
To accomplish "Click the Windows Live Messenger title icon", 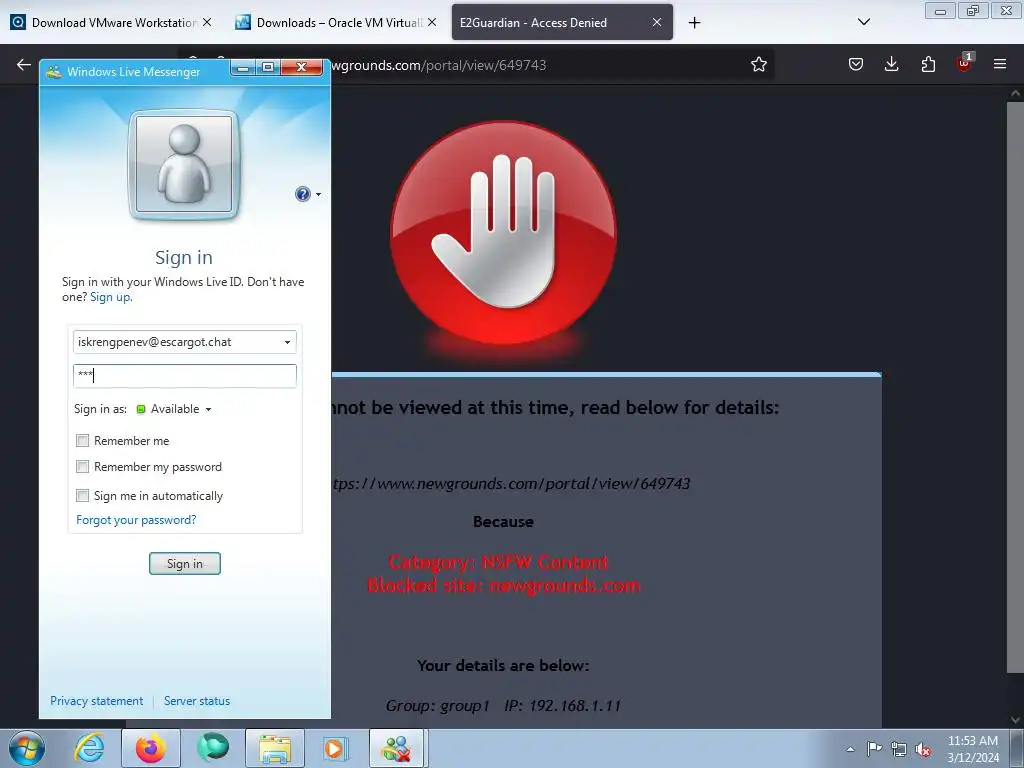I will 54,72.
